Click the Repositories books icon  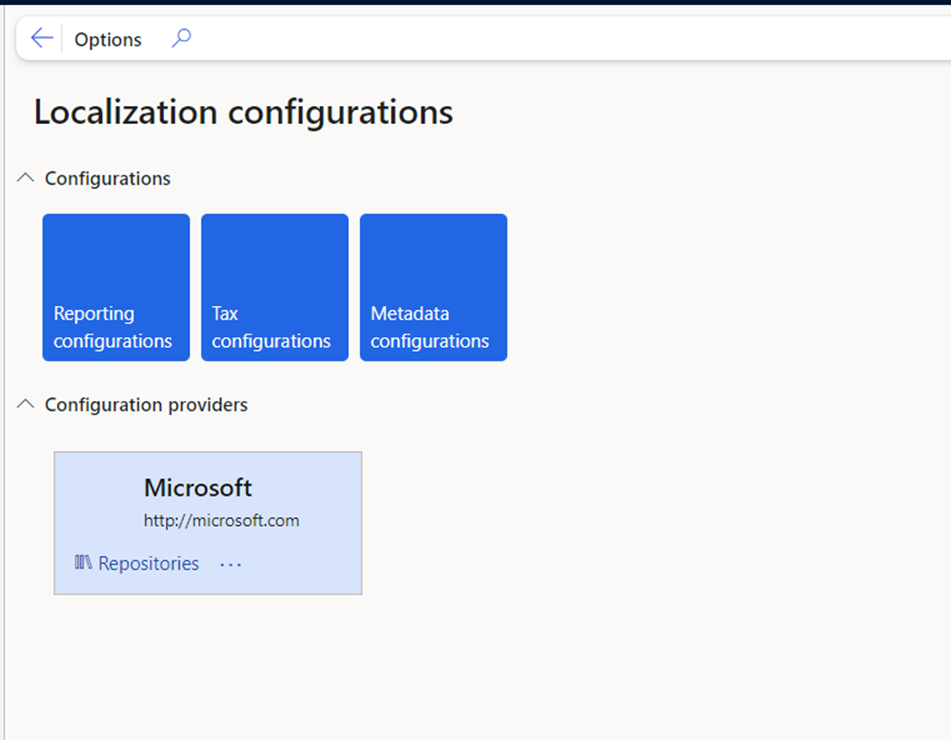(x=83, y=562)
